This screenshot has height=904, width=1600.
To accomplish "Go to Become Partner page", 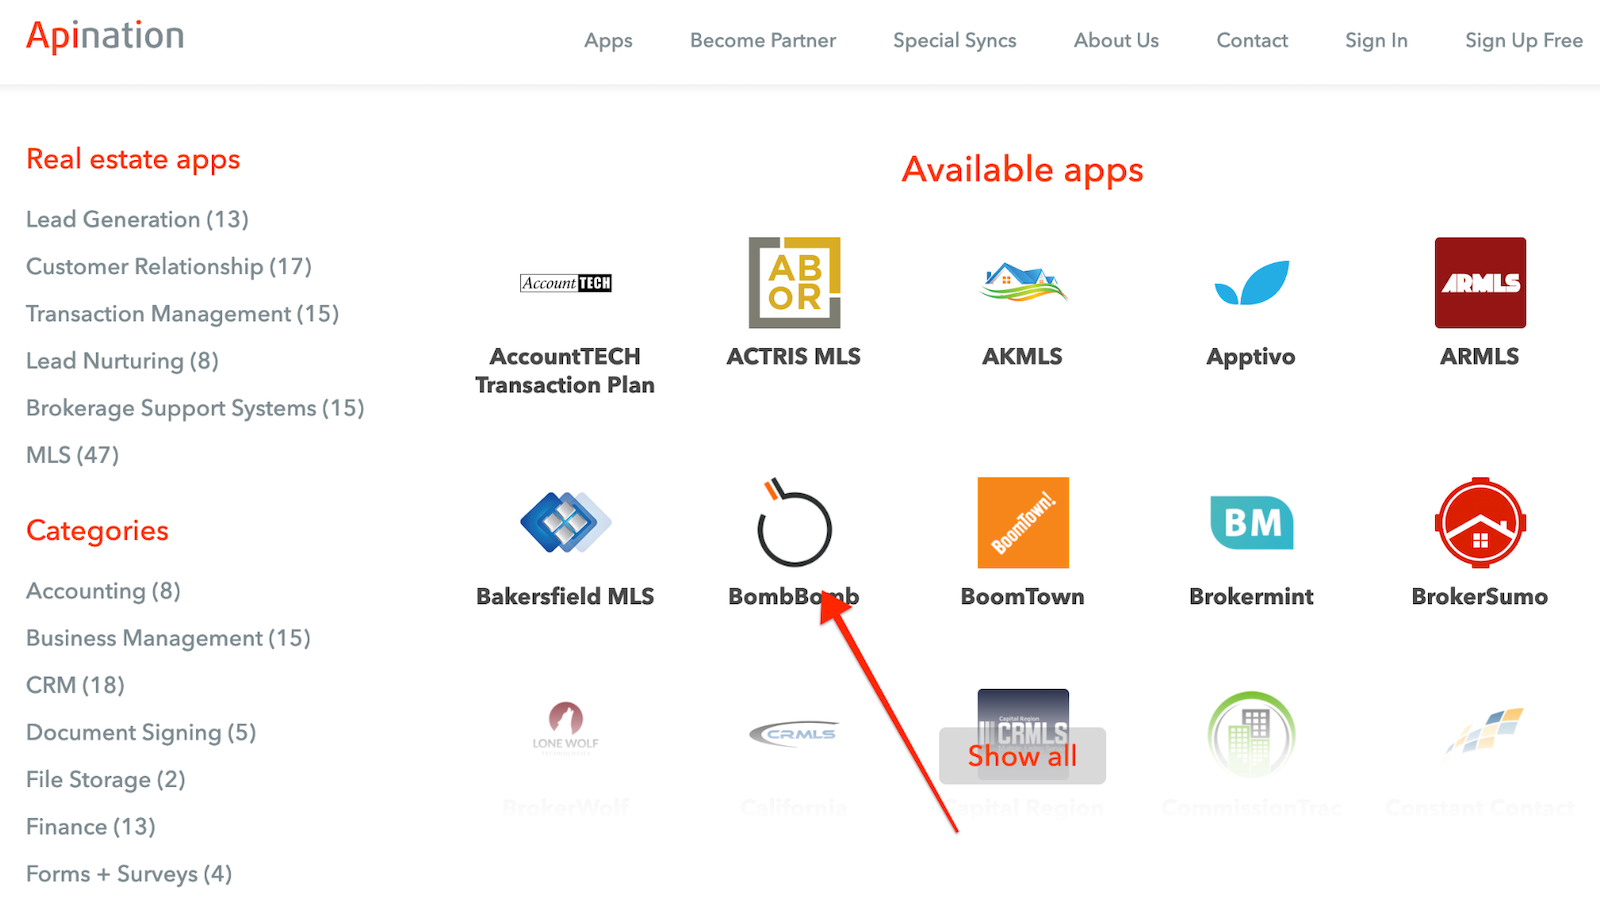I will (763, 41).
